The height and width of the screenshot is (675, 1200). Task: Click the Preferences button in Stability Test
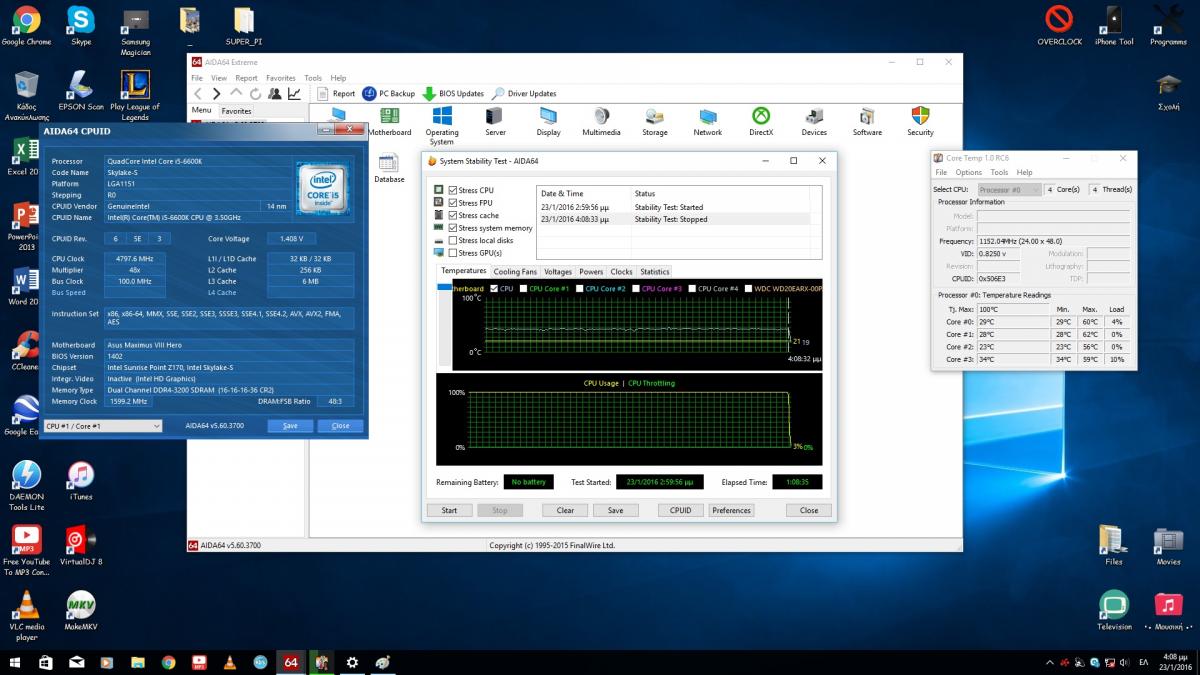tap(731, 510)
